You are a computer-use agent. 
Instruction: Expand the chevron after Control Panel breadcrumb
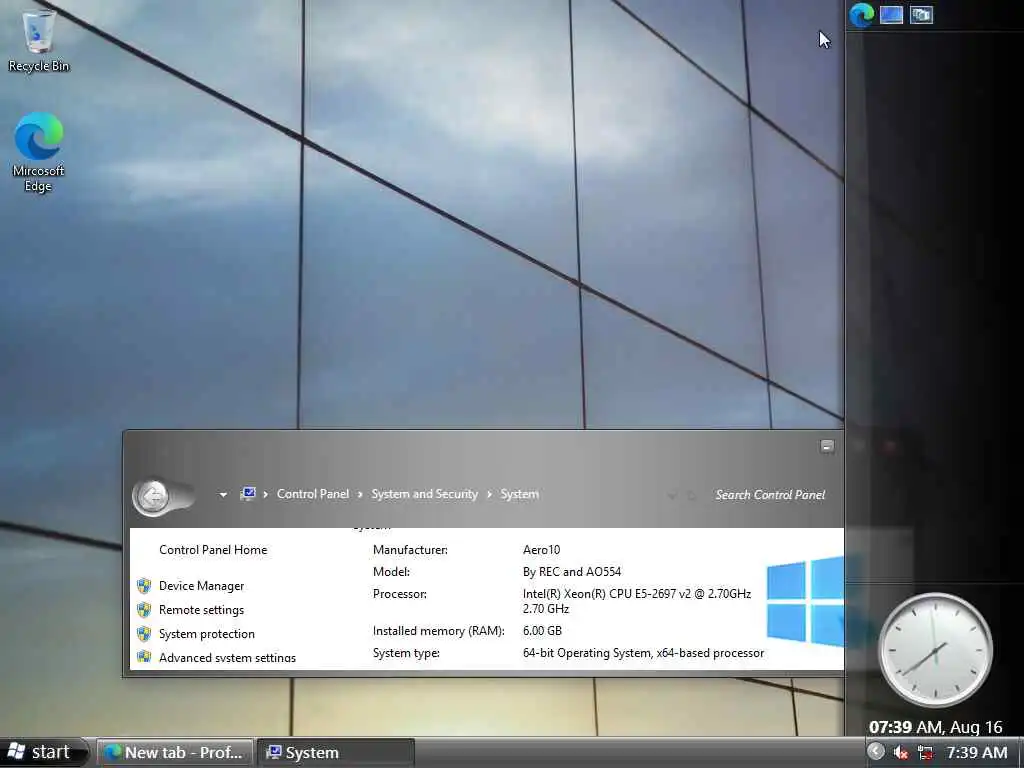point(360,494)
